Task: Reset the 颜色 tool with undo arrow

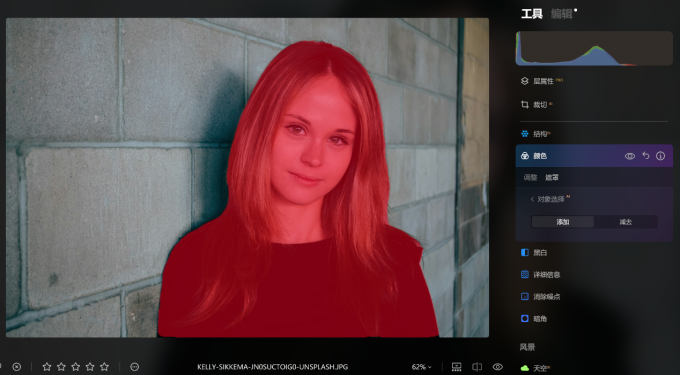Action: pyautogui.click(x=646, y=156)
